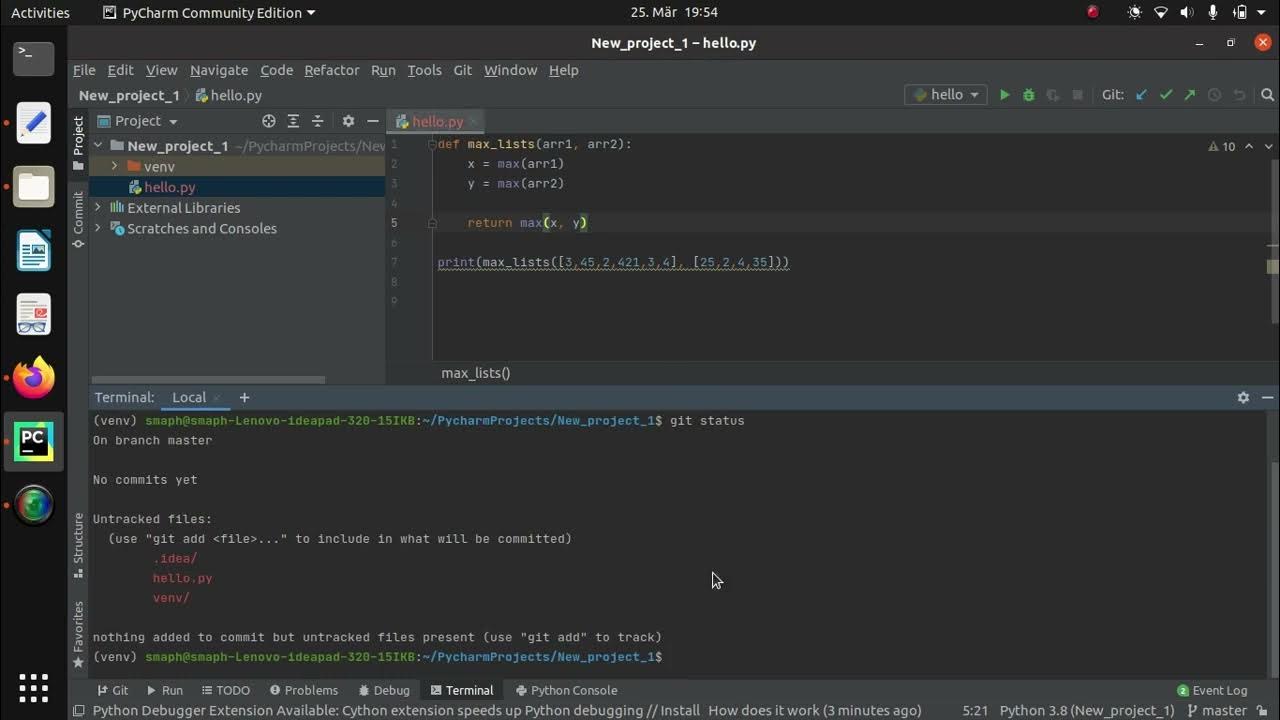This screenshot has height=720, width=1280.
Task: Run the hello configuration
Action: point(1005,95)
